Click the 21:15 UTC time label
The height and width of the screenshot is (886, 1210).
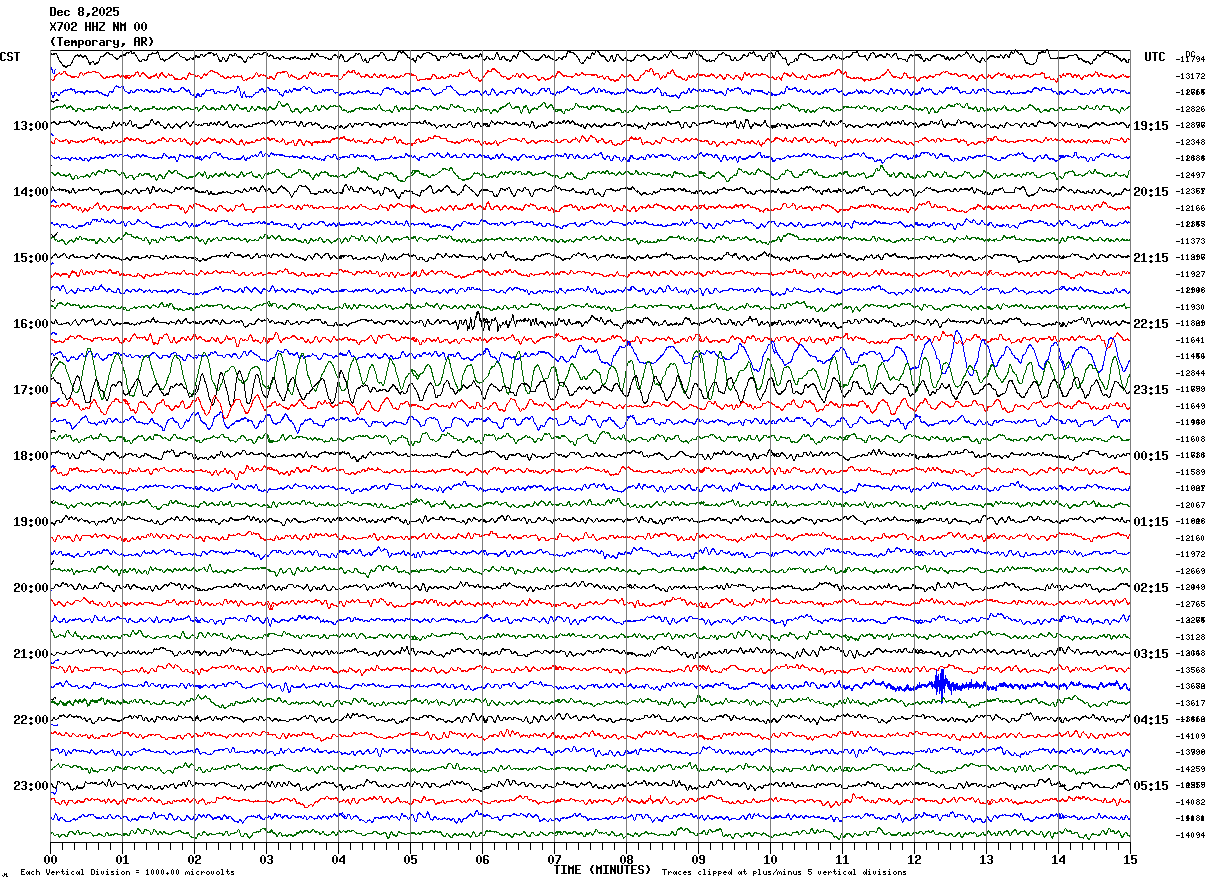pos(1151,258)
